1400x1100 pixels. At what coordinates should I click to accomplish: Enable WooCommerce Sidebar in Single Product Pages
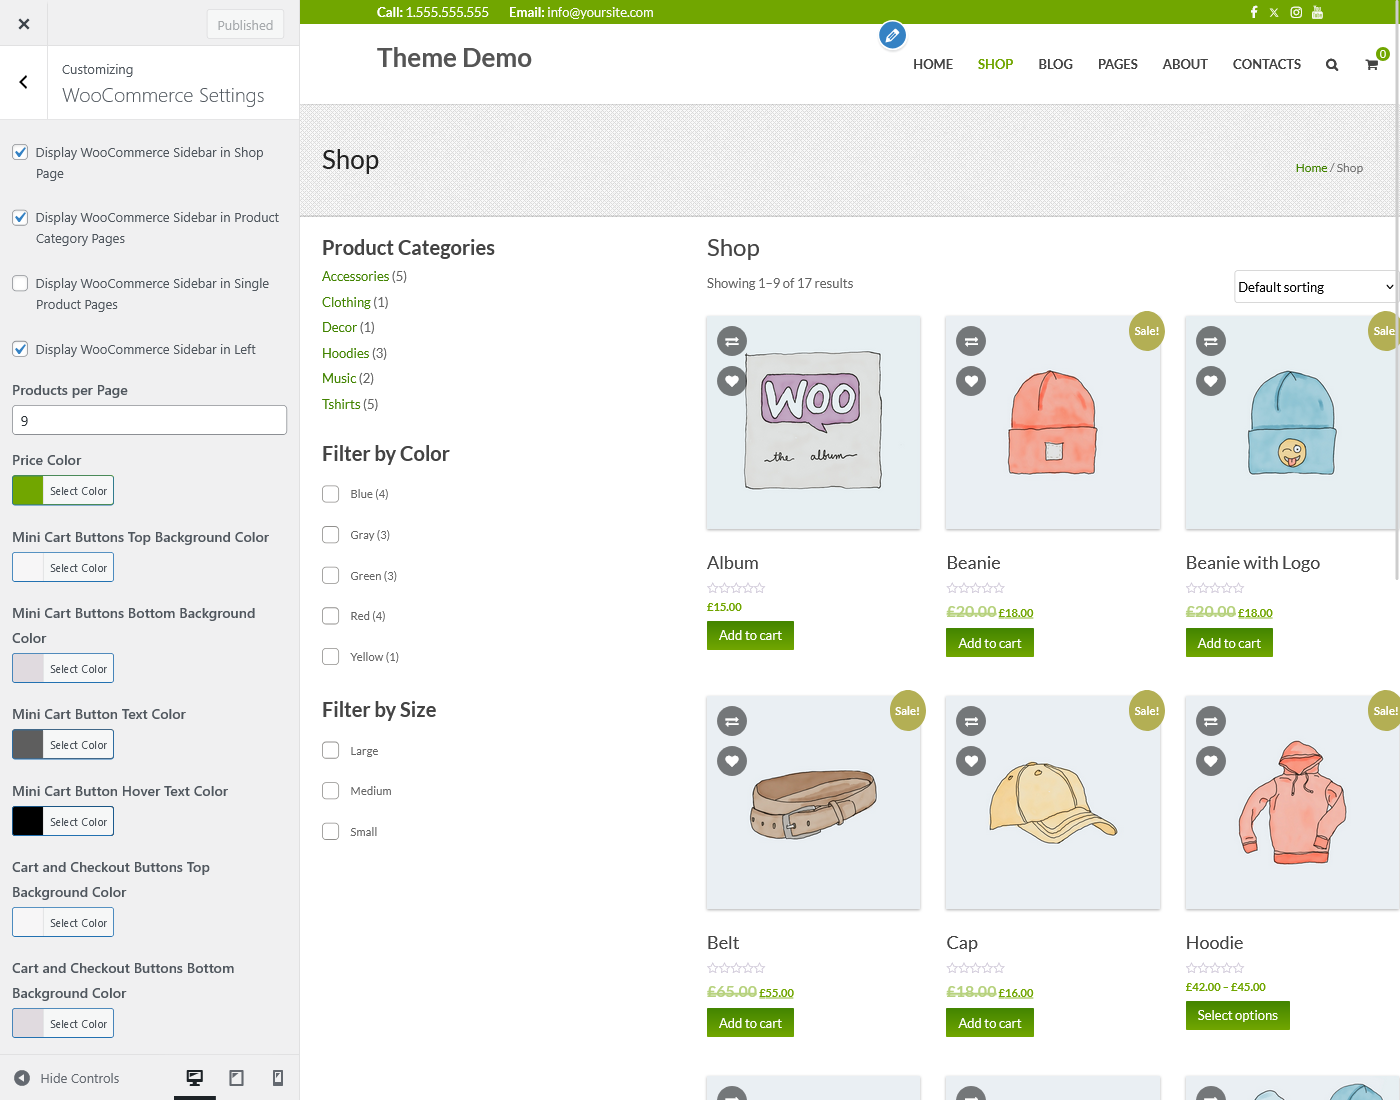tap(20, 283)
